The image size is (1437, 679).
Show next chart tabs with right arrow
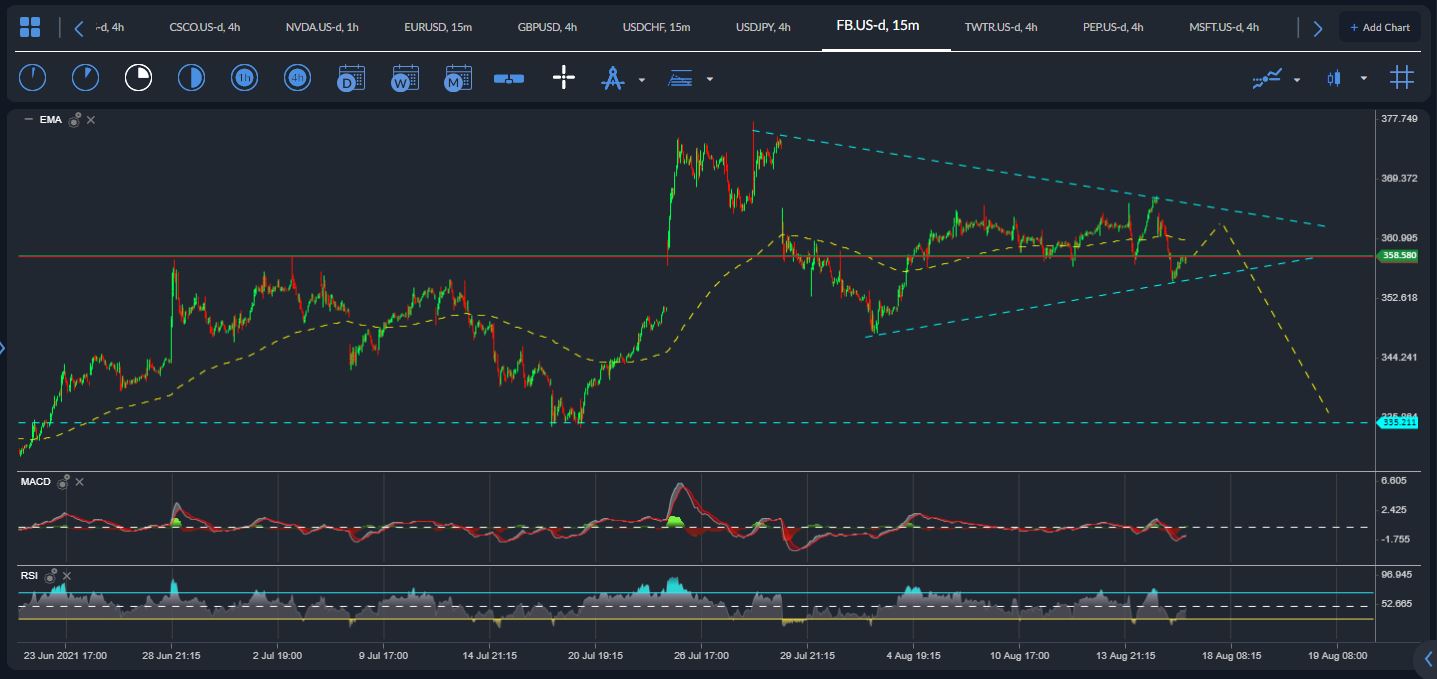1318,28
